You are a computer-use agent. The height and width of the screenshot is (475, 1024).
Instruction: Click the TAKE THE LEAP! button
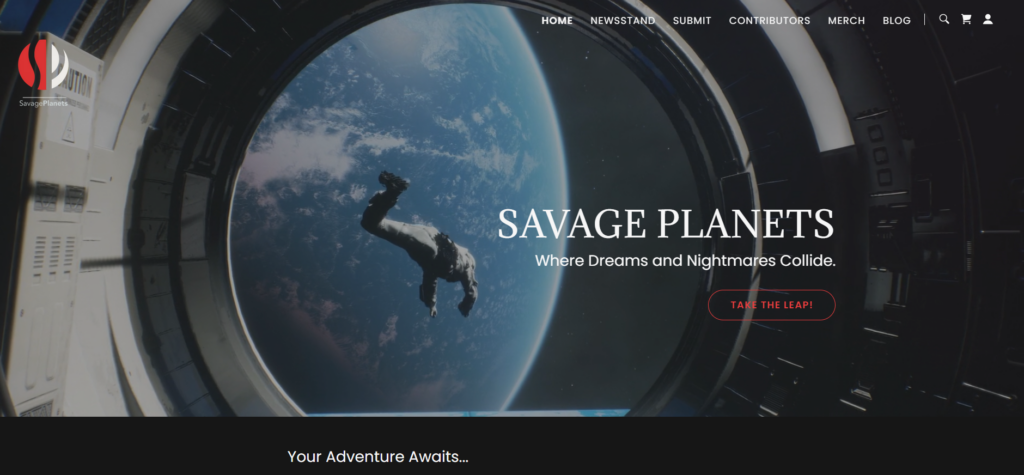[x=771, y=305]
